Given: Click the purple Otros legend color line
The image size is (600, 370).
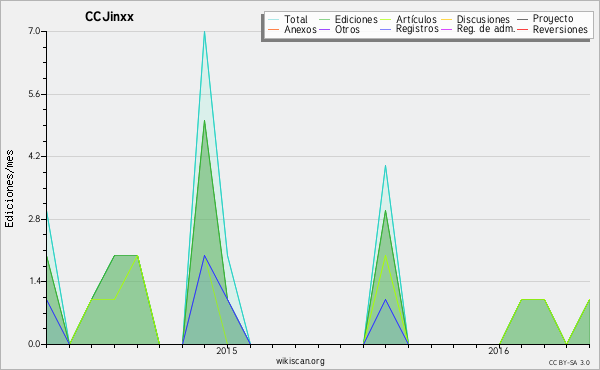Looking at the screenshot, I should [324, 29].
